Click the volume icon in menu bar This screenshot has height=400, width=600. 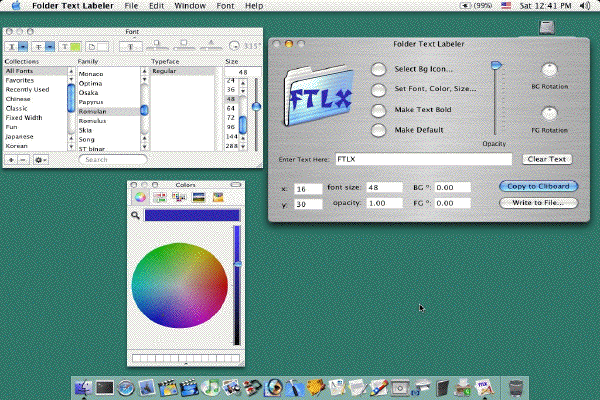click(585, 6)
